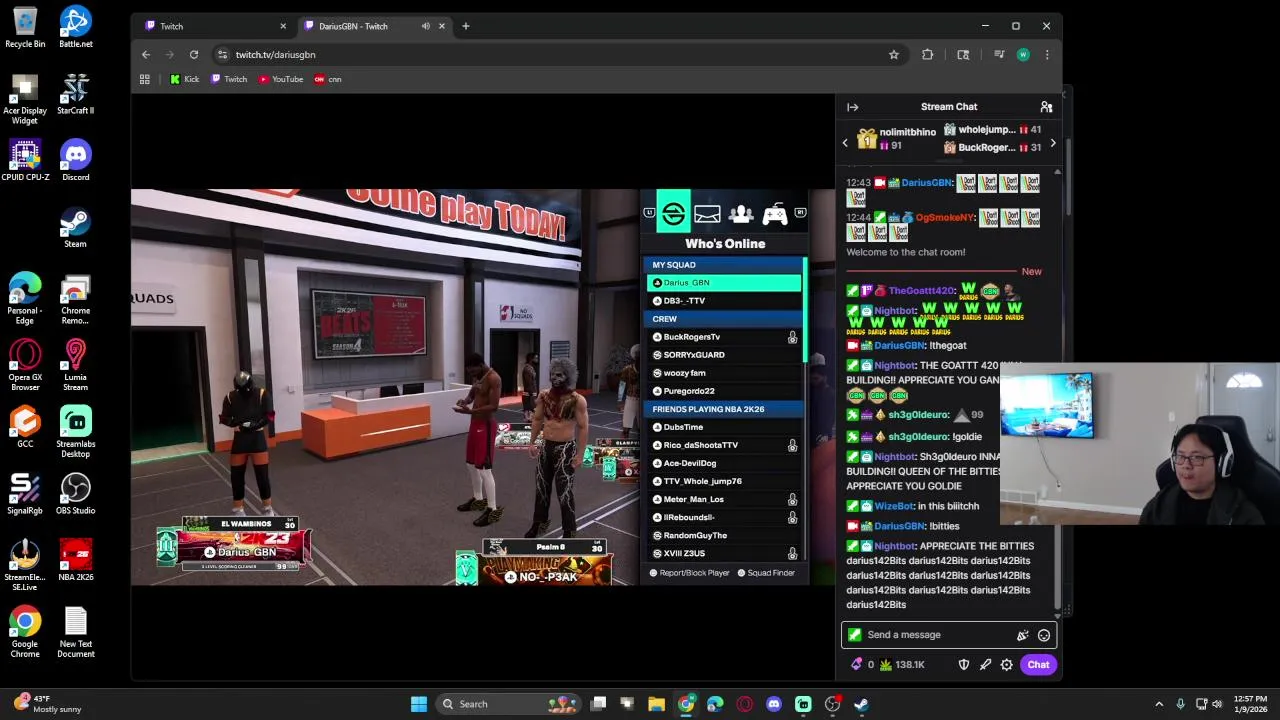This screenshot has width=1280, height=720.
Task: Show hidden system tray icons
Action: point(1159,704)
